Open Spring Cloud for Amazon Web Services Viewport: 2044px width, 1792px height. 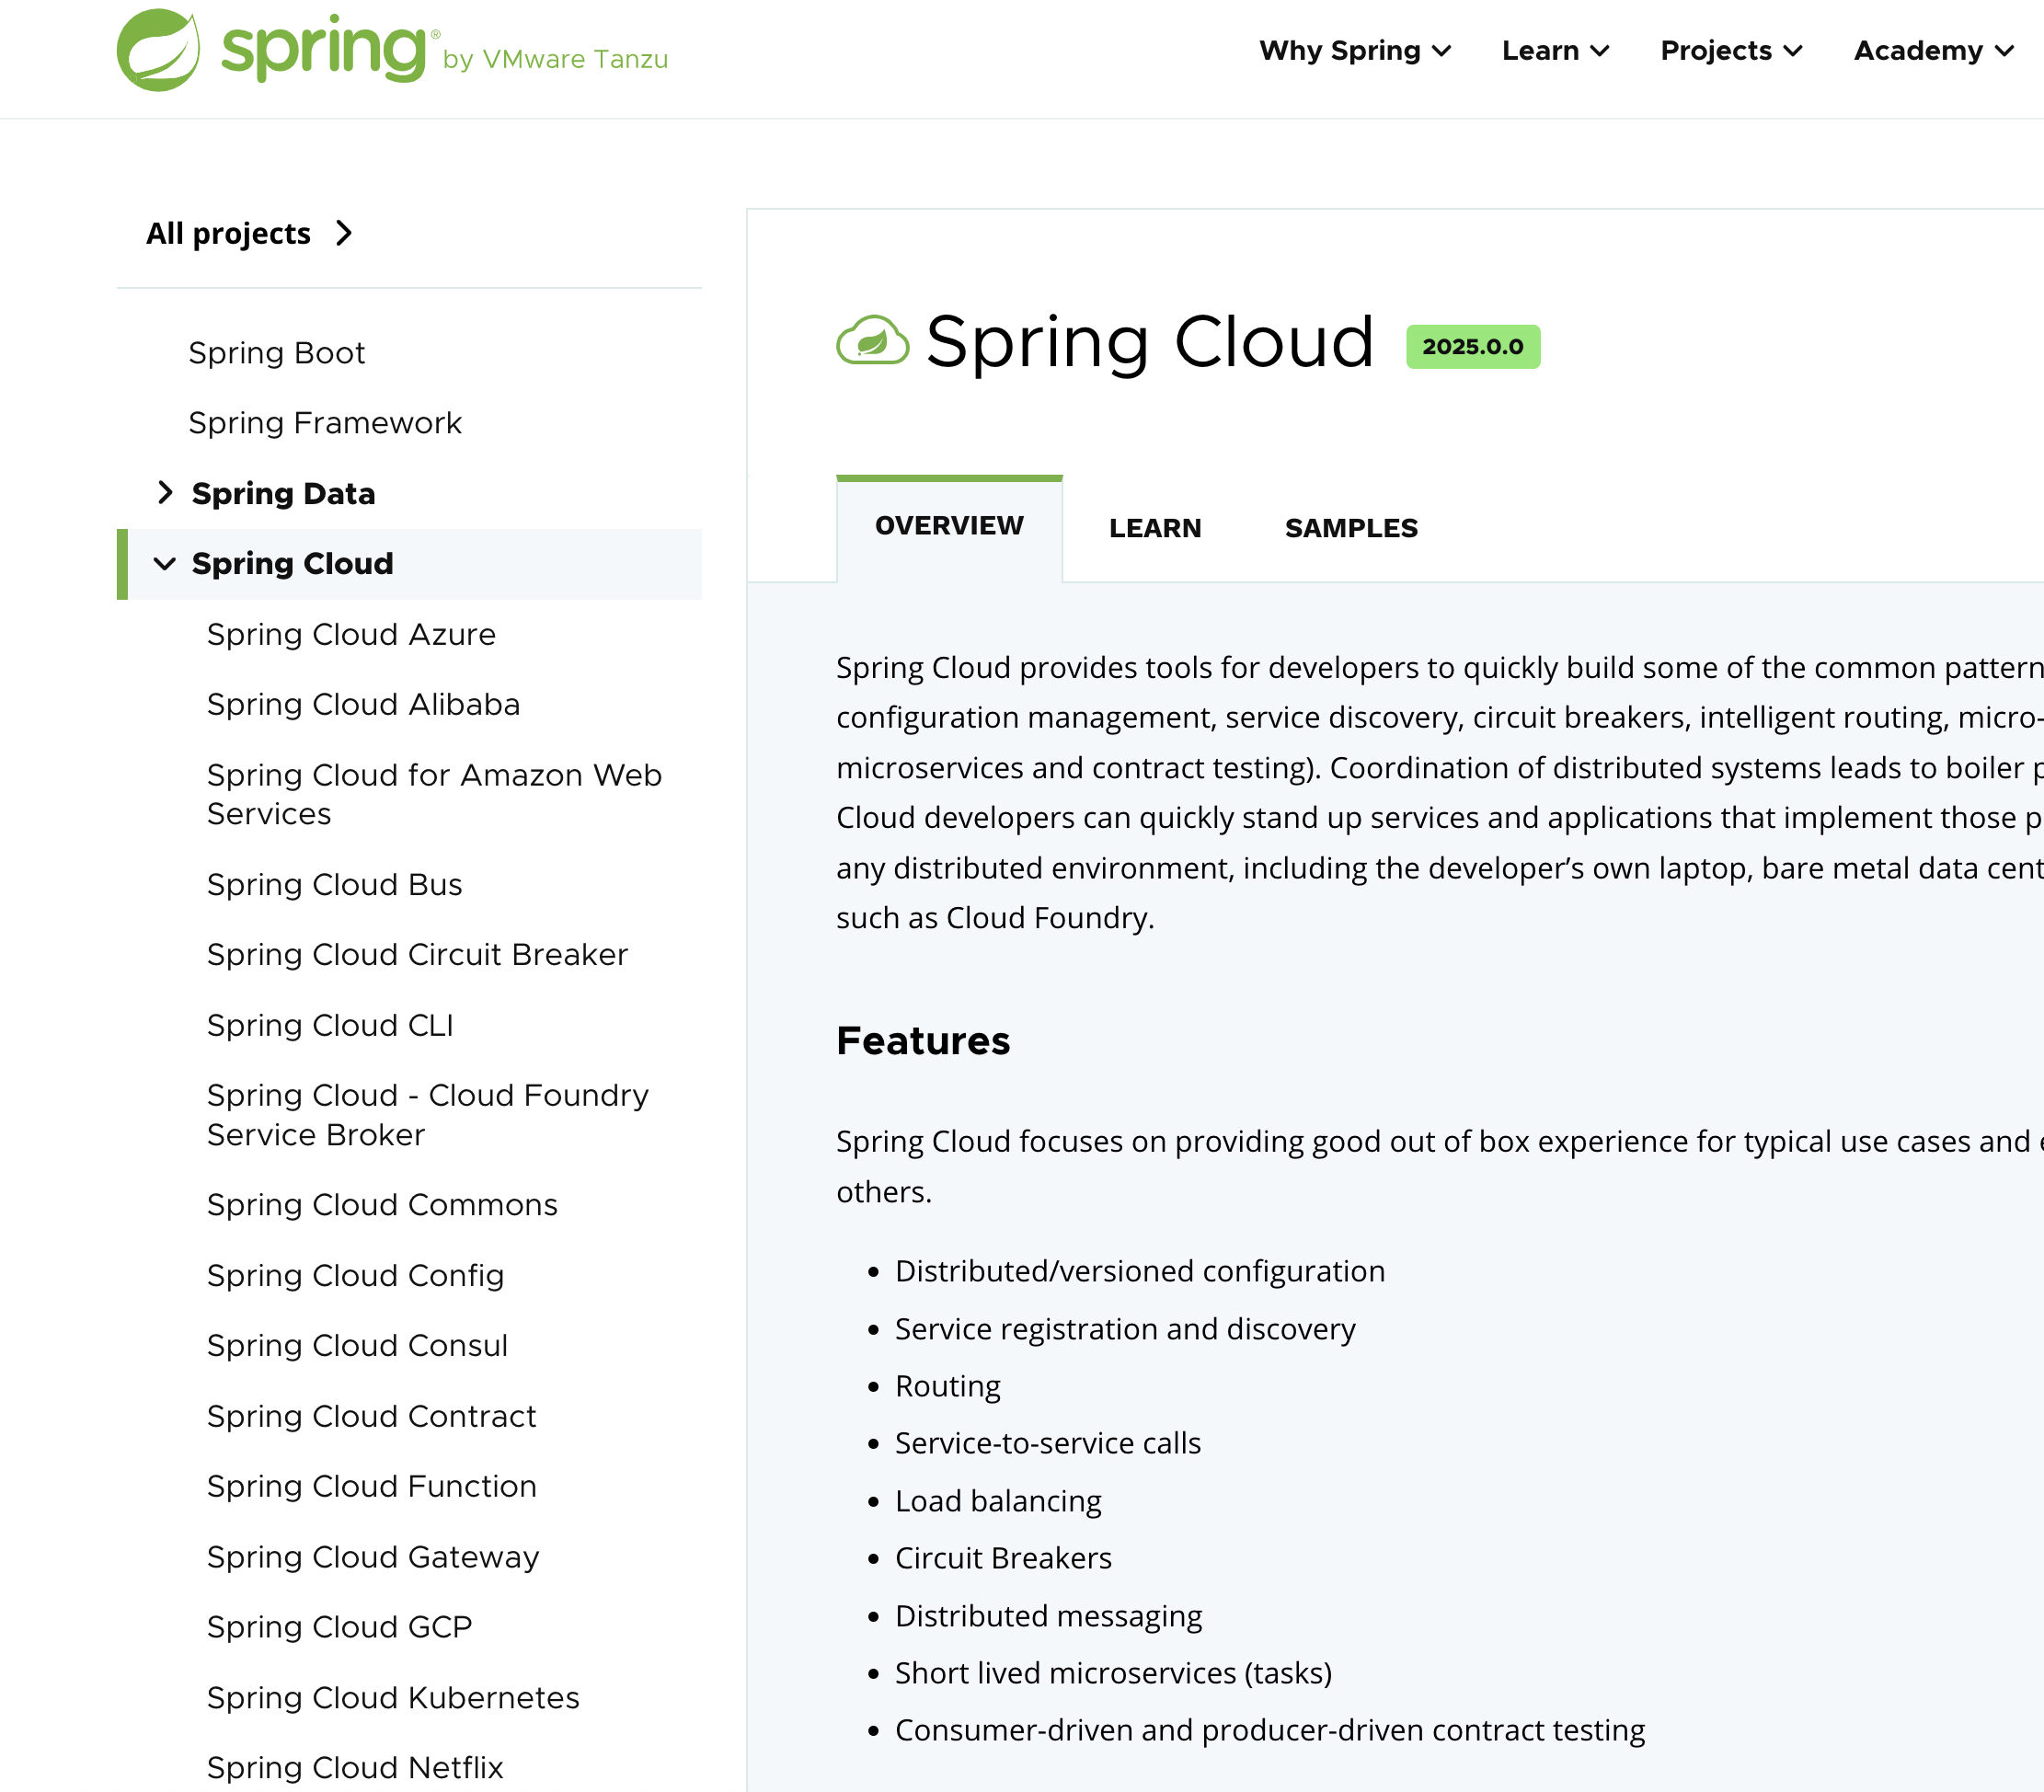click(x=434, y=793)
